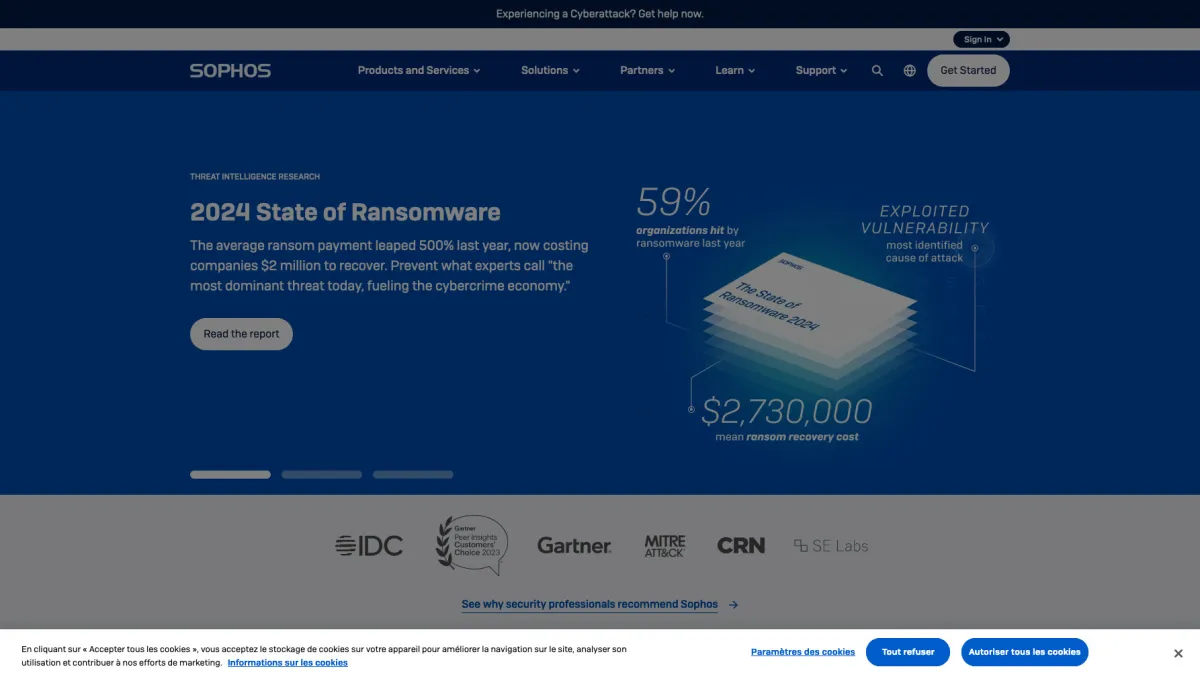Click Read the report button

pyautogui.click(x=241, y=334)
